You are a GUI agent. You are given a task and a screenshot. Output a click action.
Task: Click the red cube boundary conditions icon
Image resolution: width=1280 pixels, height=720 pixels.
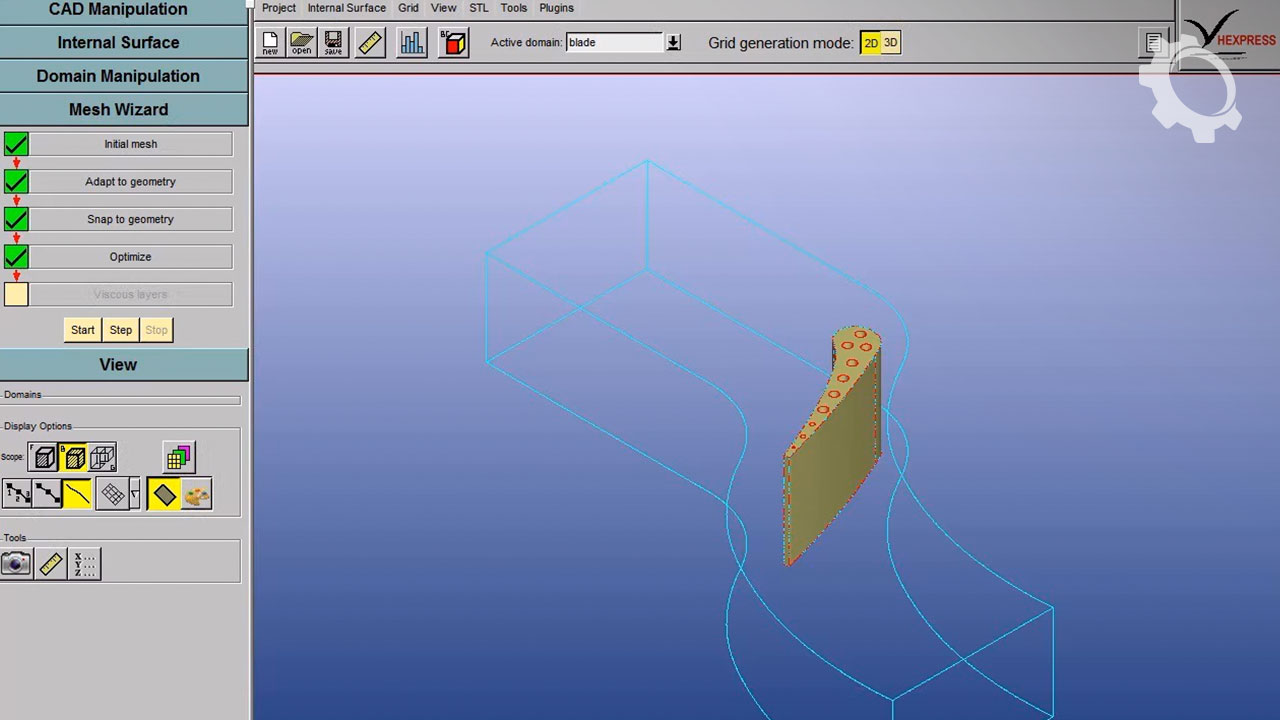click(x=454, y=43)
